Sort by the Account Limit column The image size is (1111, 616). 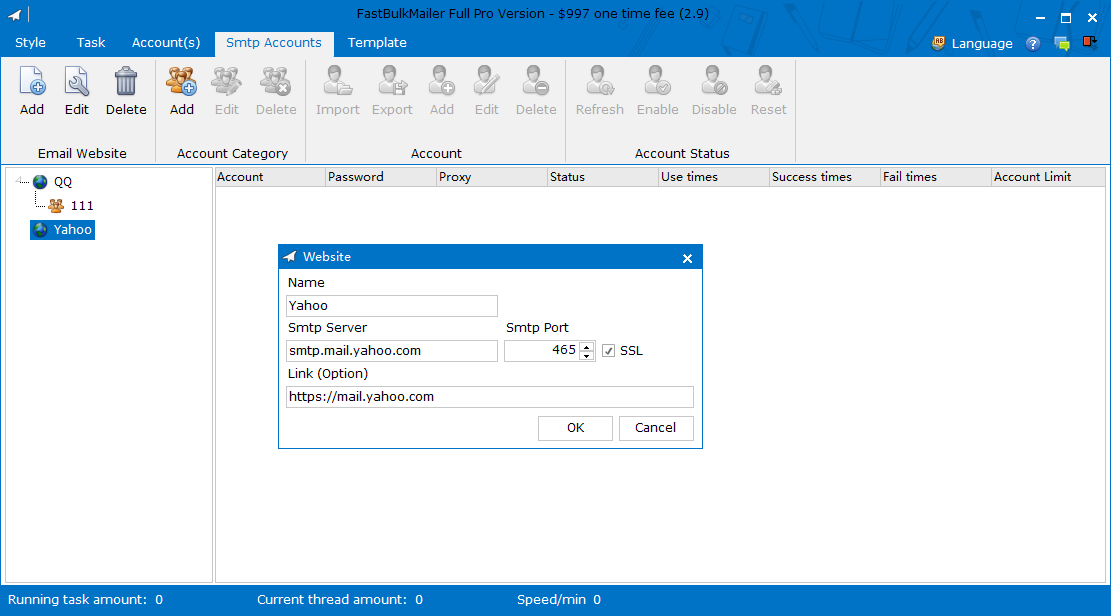click(x=1048, y=177)
